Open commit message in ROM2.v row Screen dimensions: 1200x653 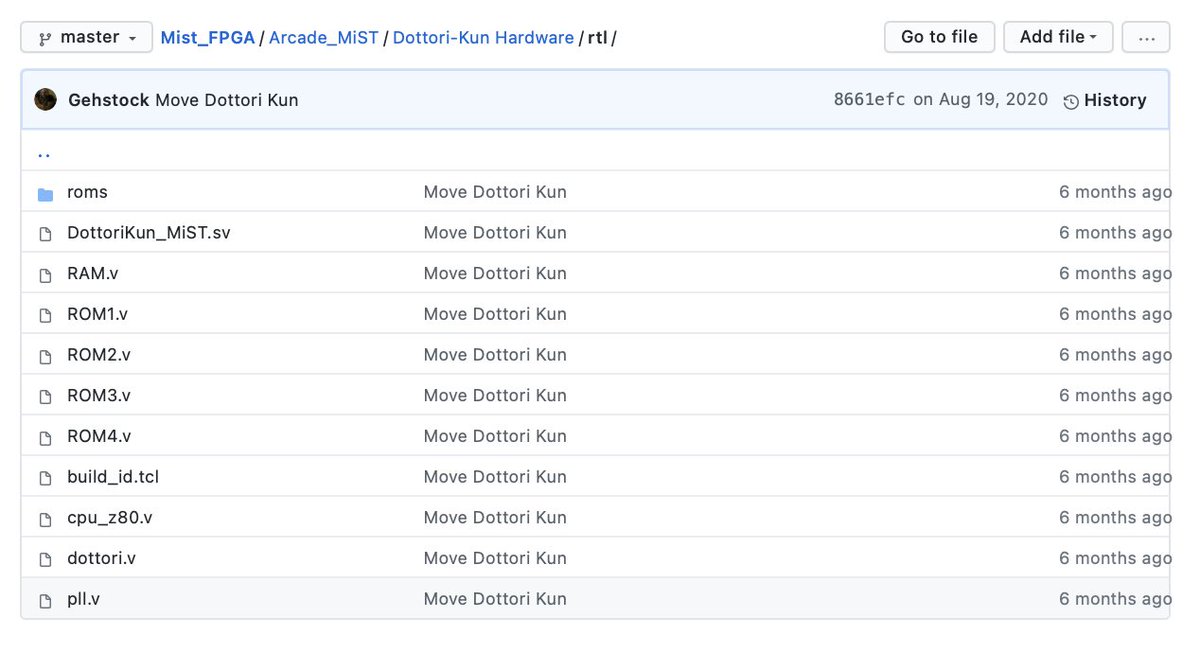tap(495, 355)
